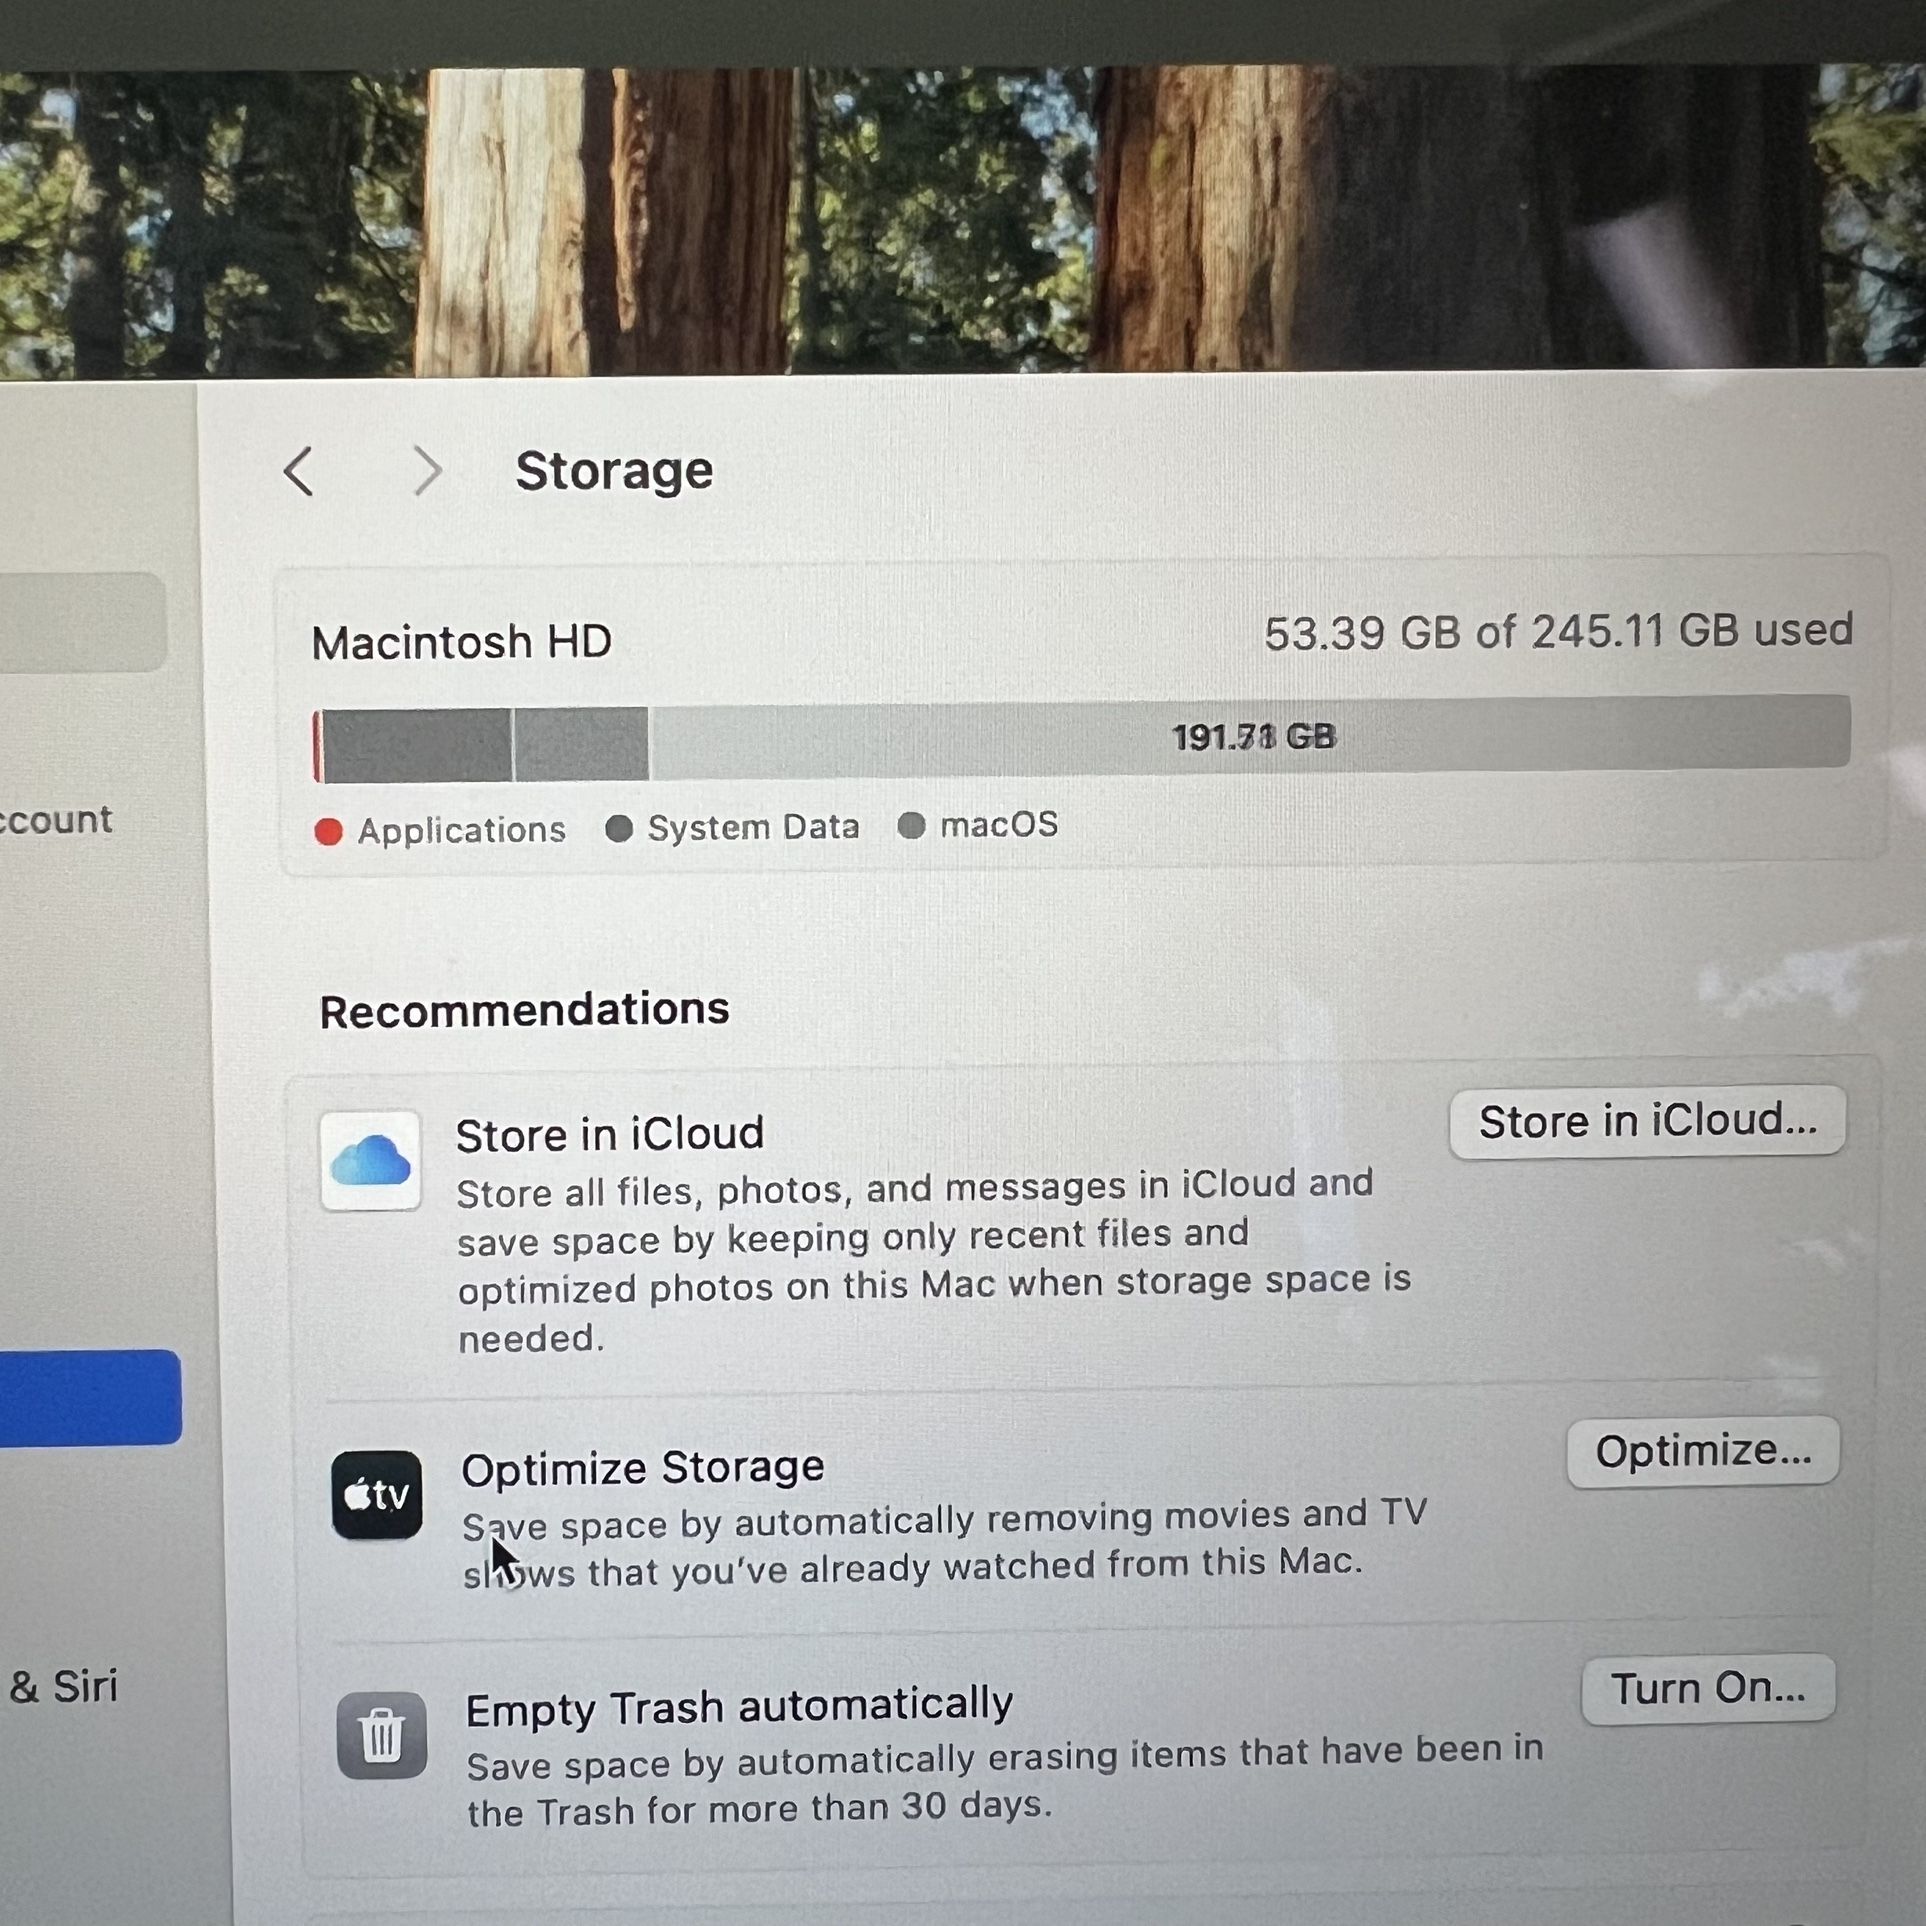The height and width of the screenshot is (1926, 1926).
Task: Click the macOS legend label
Action: pyautogui.click(x=999, y=825)
